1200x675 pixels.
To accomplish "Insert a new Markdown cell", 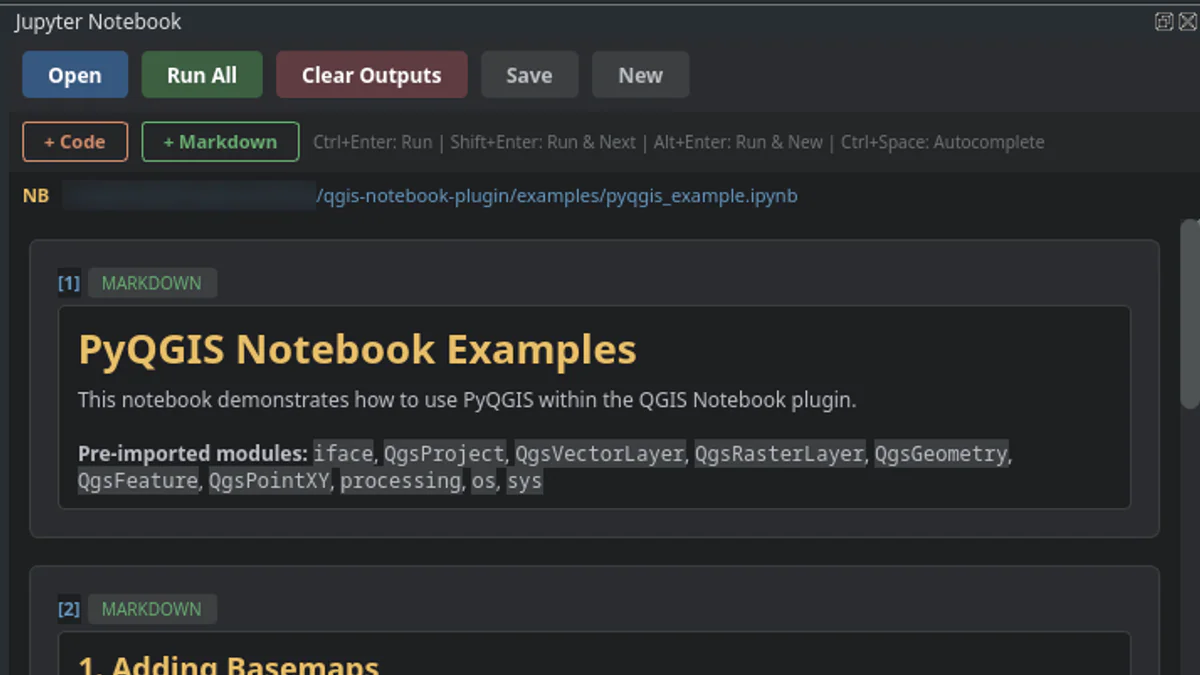I will [219, 141].
